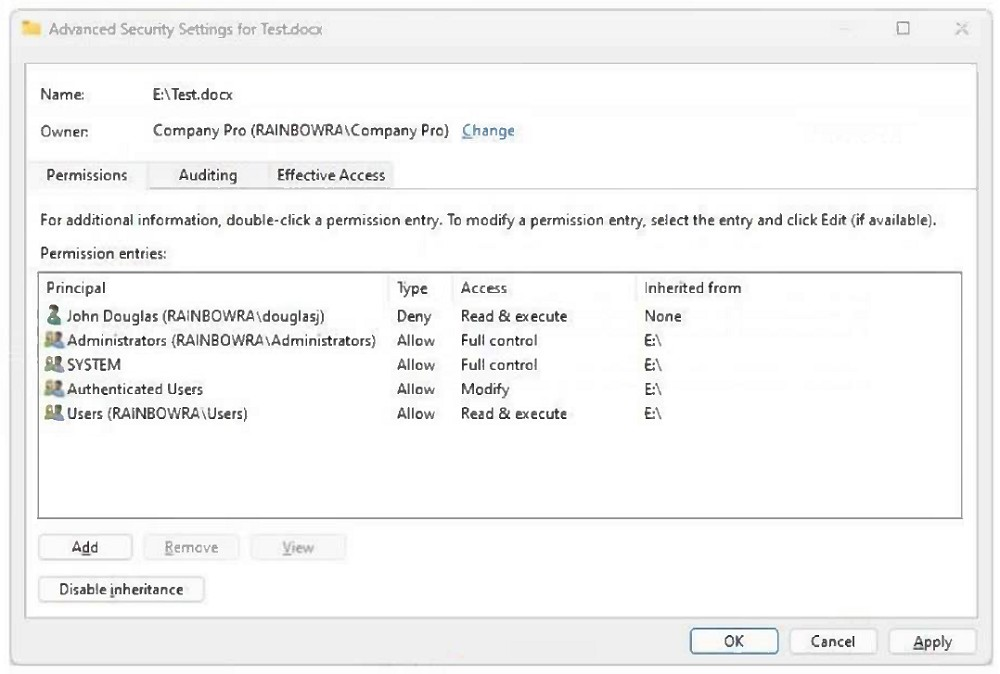The height and width of the screenshot is (674, 1000).
Task: Open the Effective Access tab
Action: click(x=331, y=175)
